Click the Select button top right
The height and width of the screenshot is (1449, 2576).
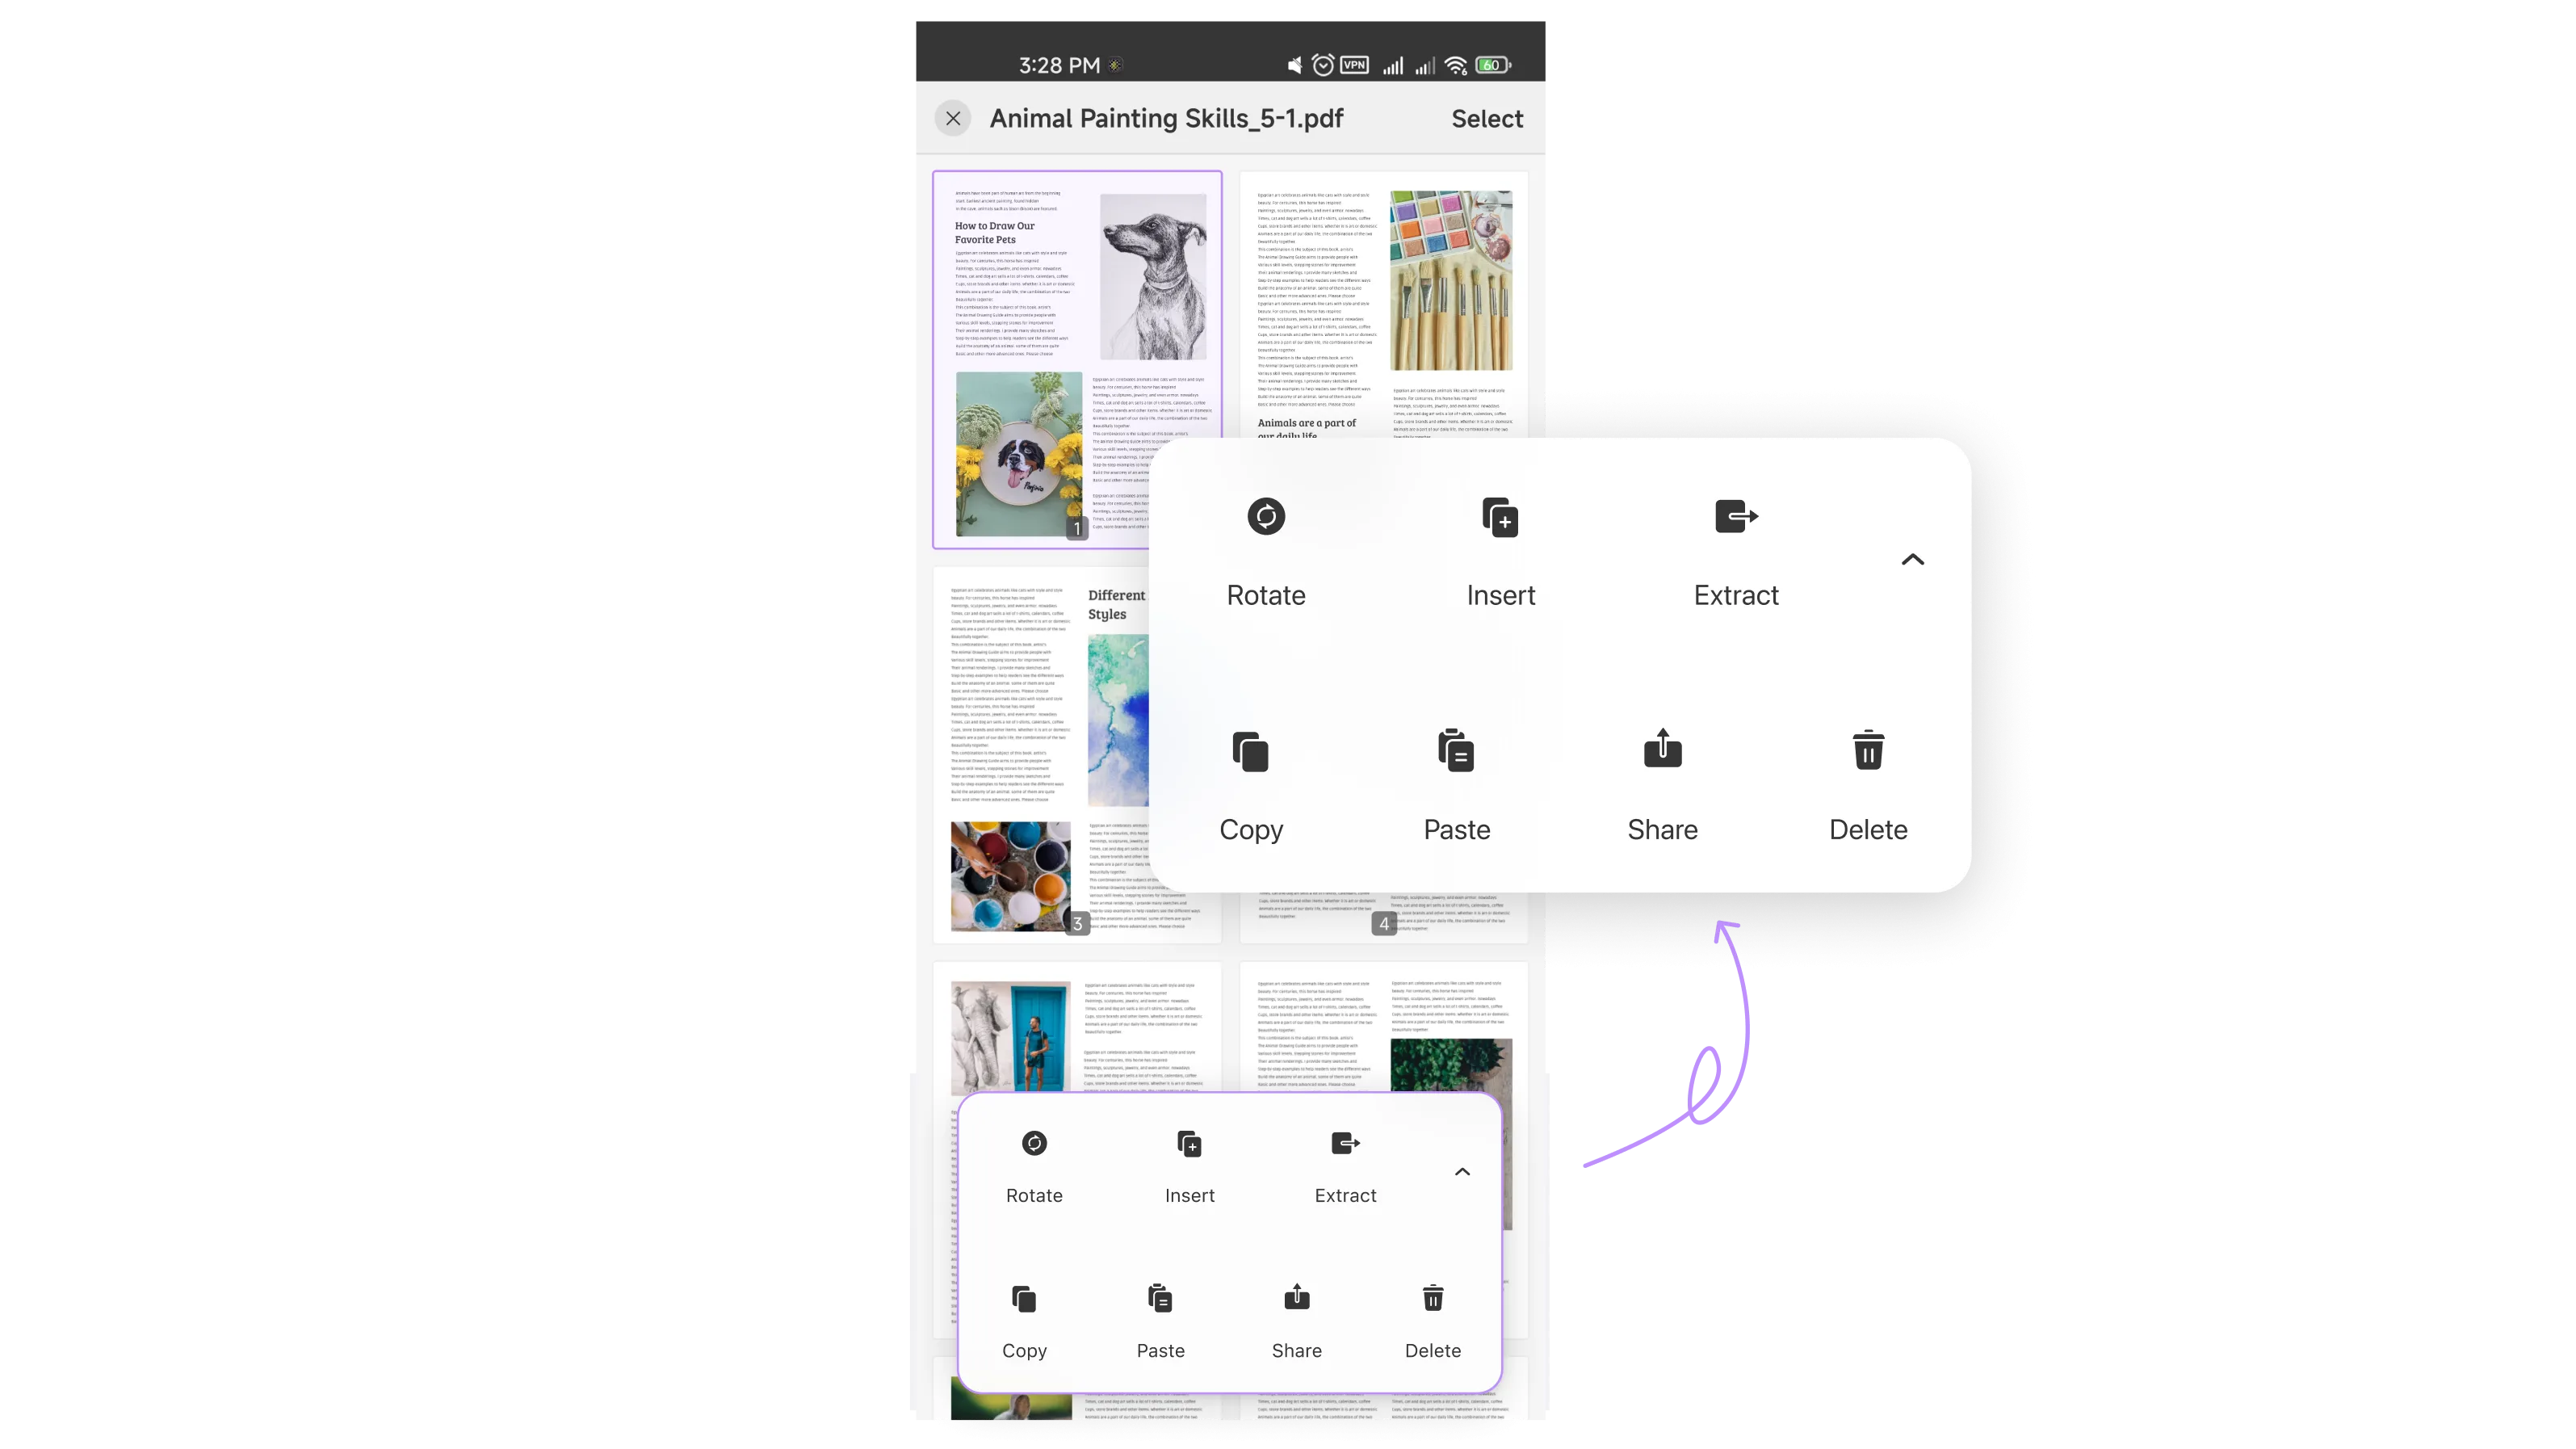tap(1486, 119)
